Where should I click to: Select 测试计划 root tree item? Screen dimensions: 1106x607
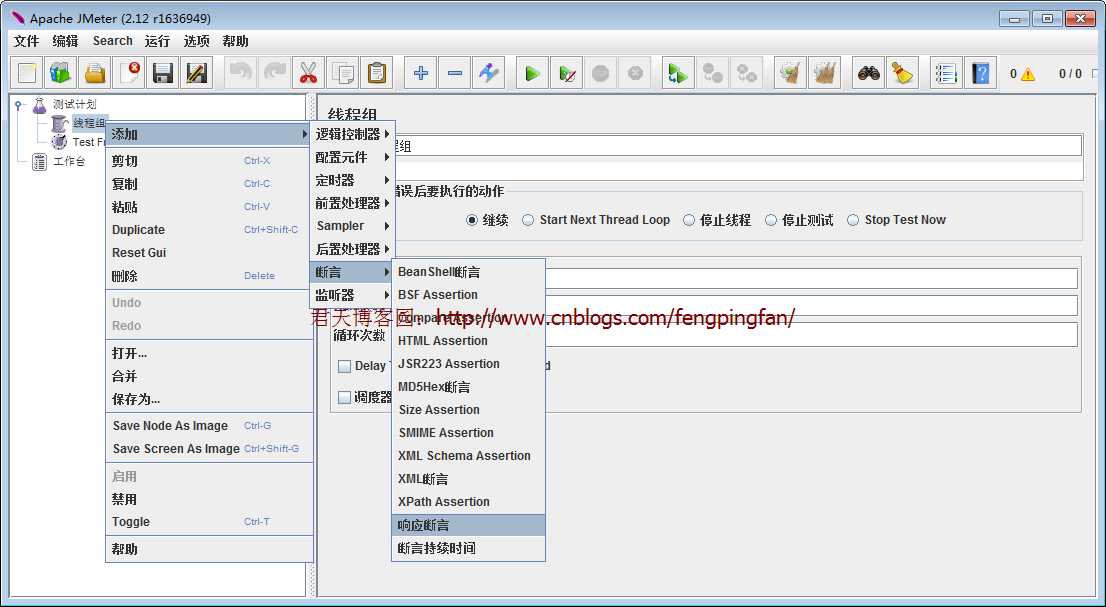(74, 104)
